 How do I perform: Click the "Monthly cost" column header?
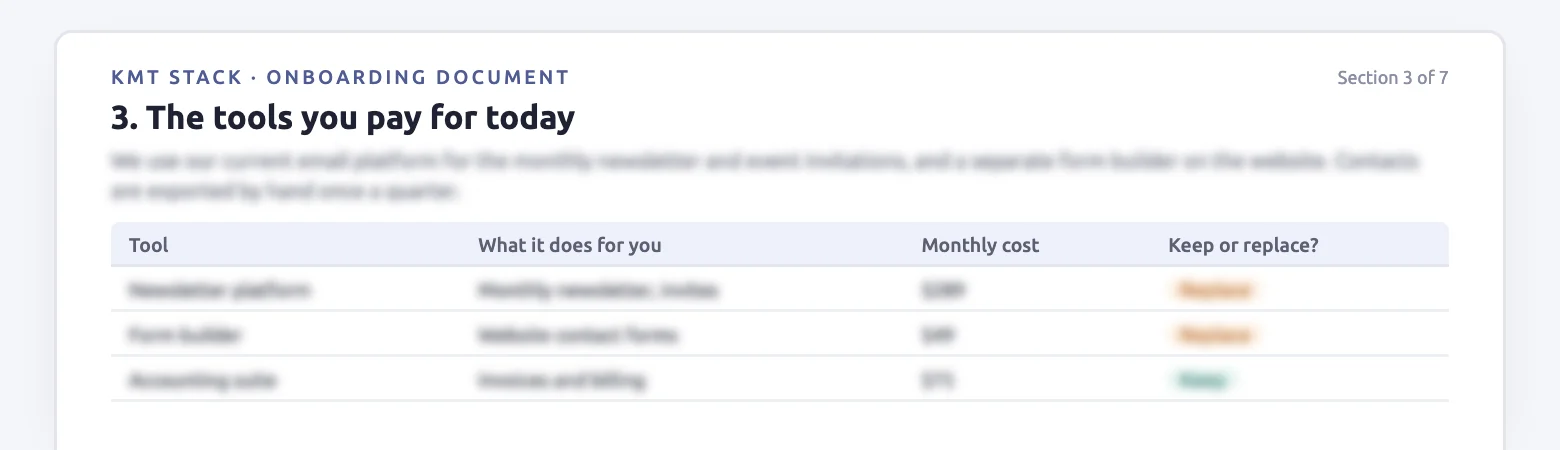pyautogui.click(x=980, y=245)
